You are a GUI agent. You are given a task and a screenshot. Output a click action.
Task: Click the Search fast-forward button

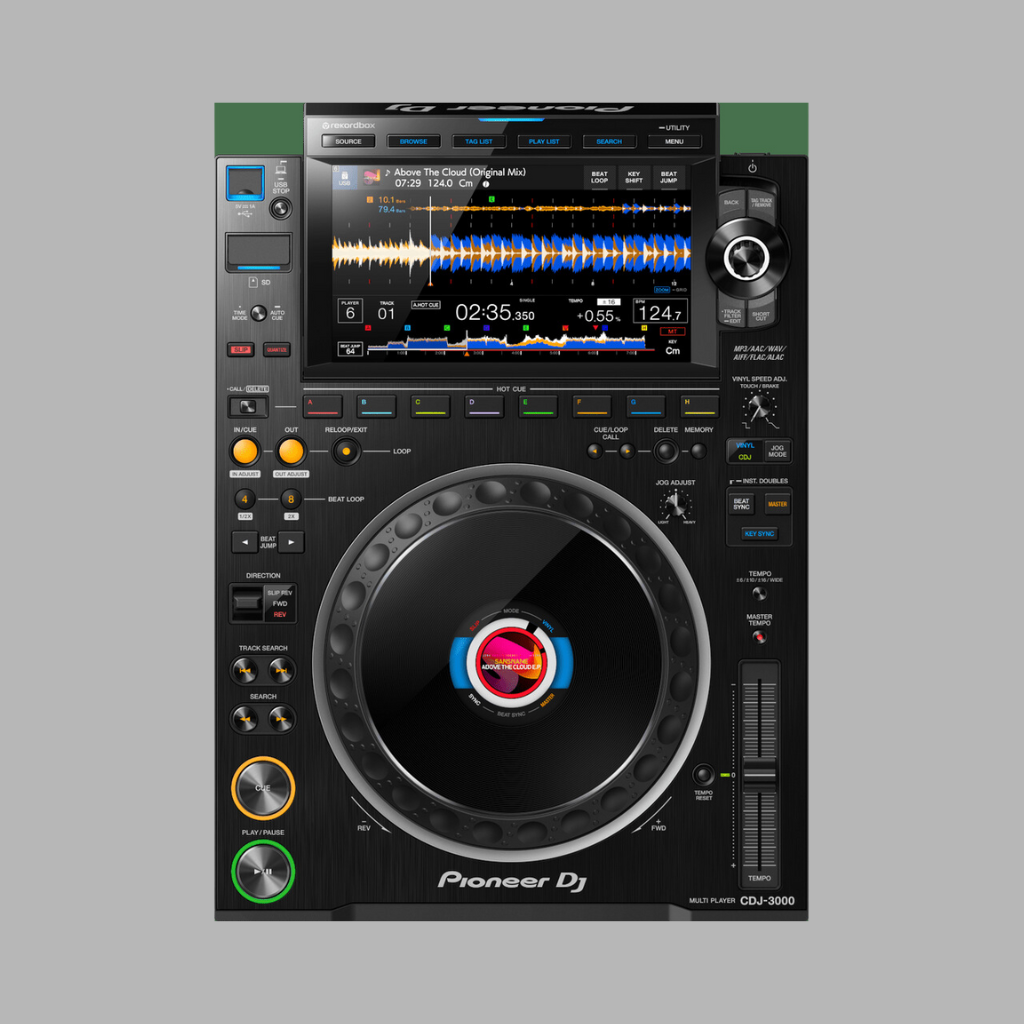coord(281,719)
